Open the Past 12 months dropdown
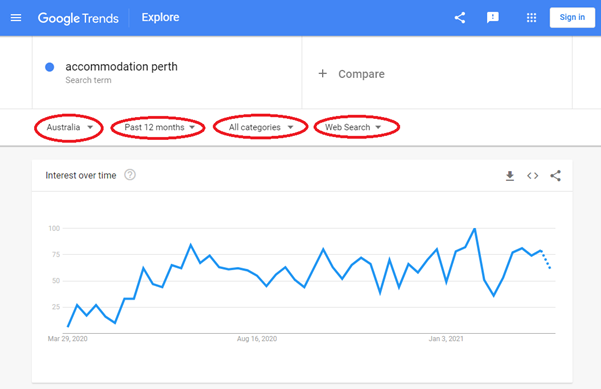This screenshot has width=601, height=389. click(x=159, y=127)
